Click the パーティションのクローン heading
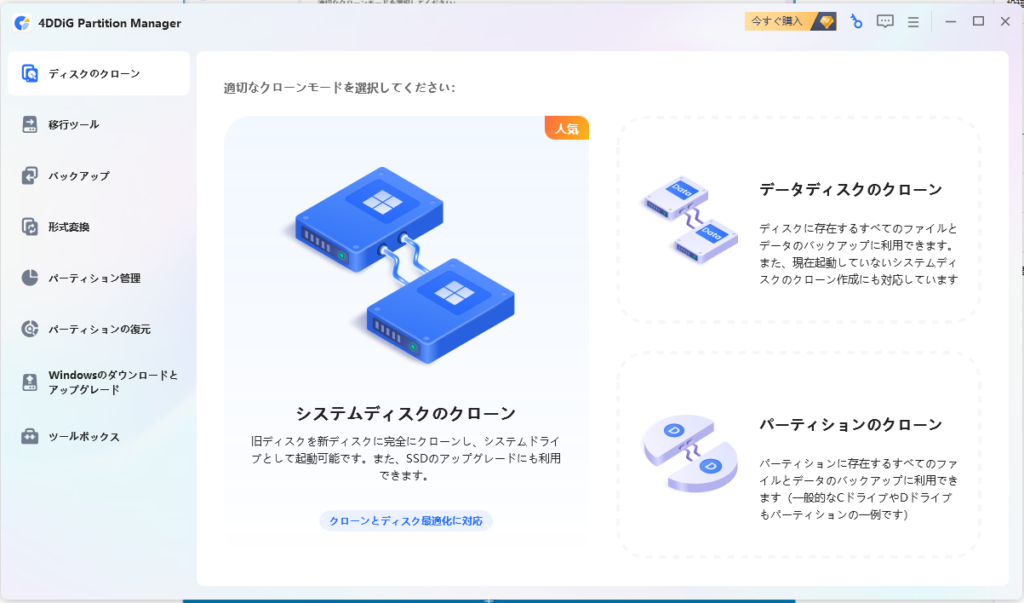This screenshot has height=603, width=1024. click(850, 425)
